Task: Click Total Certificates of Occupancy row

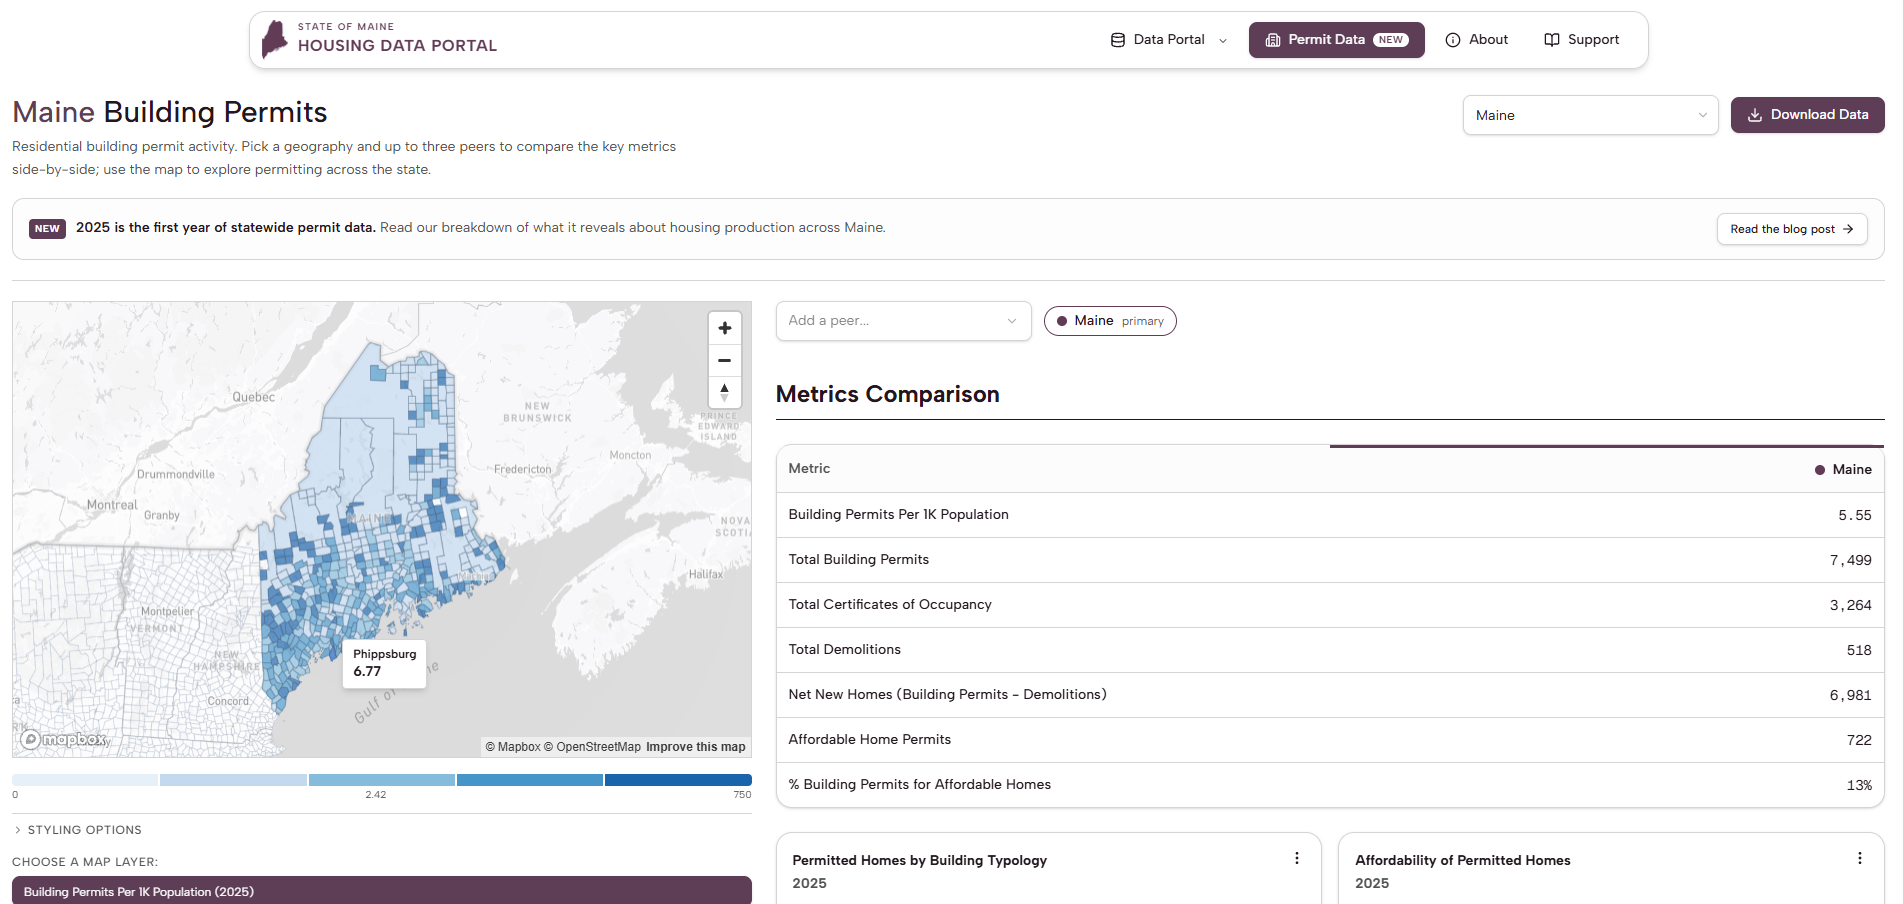Action: point(1330,605)
